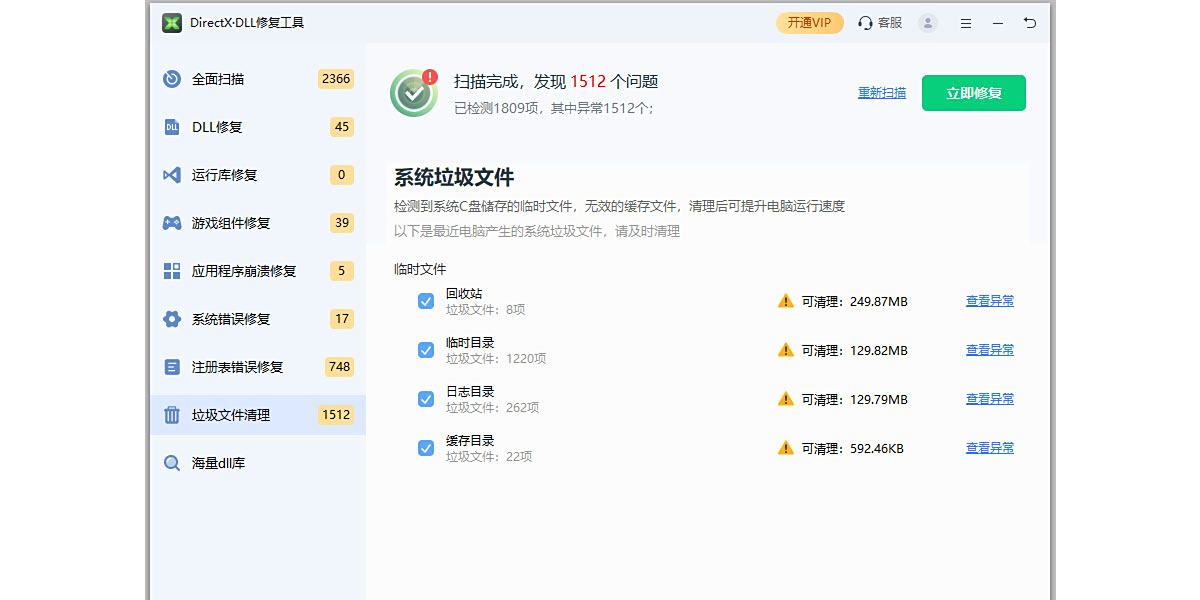Click the 重新扫描 link

(882, 93)
